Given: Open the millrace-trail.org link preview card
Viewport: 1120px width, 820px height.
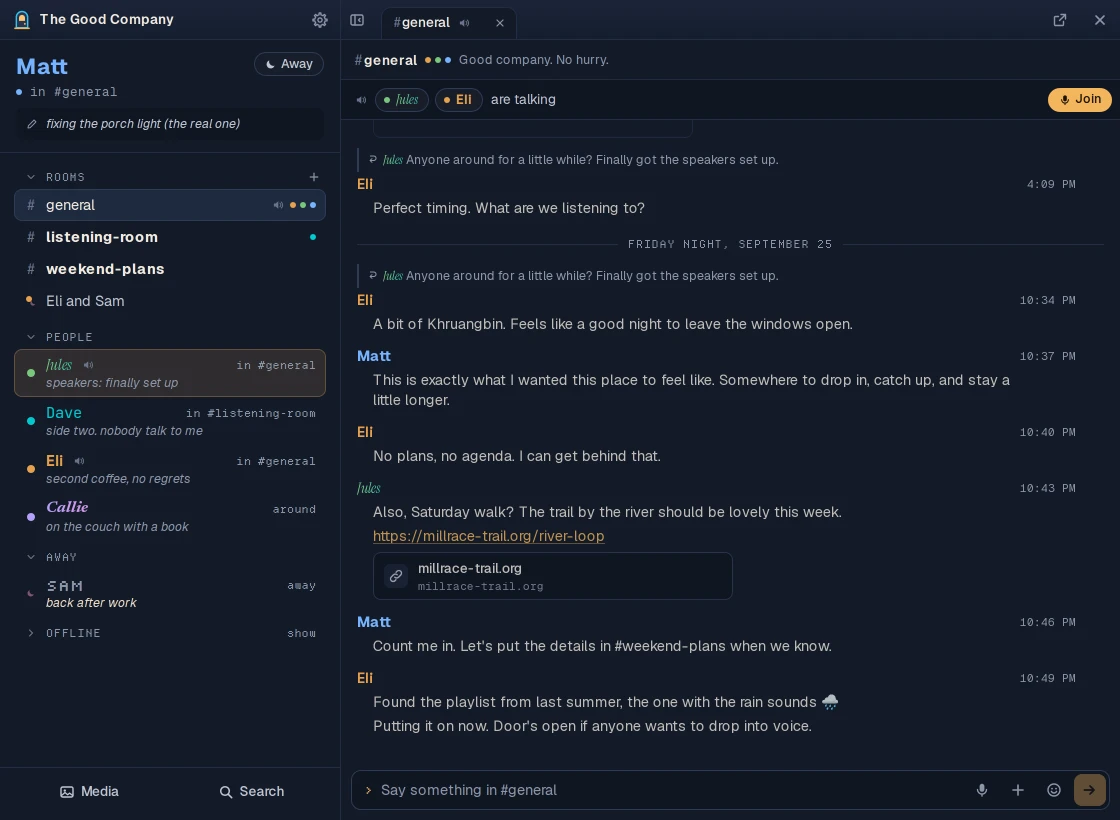Looking at the screenshot, I should click(x=552, y=576).
